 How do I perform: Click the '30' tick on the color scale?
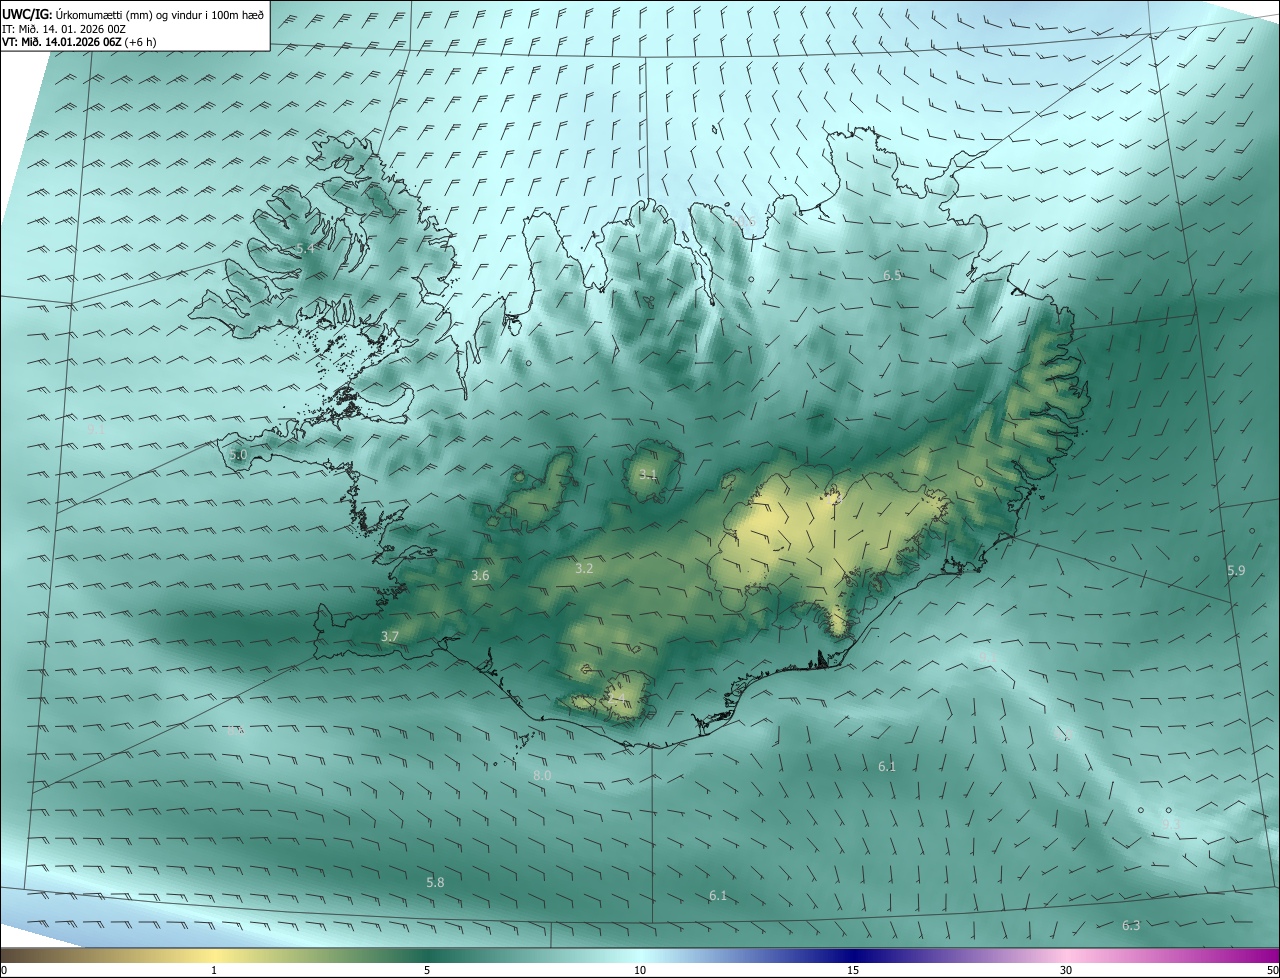pos(1066,970)
